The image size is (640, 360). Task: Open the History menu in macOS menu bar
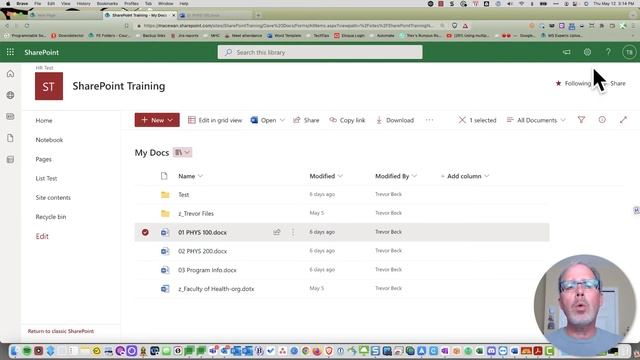click(84, 3)
